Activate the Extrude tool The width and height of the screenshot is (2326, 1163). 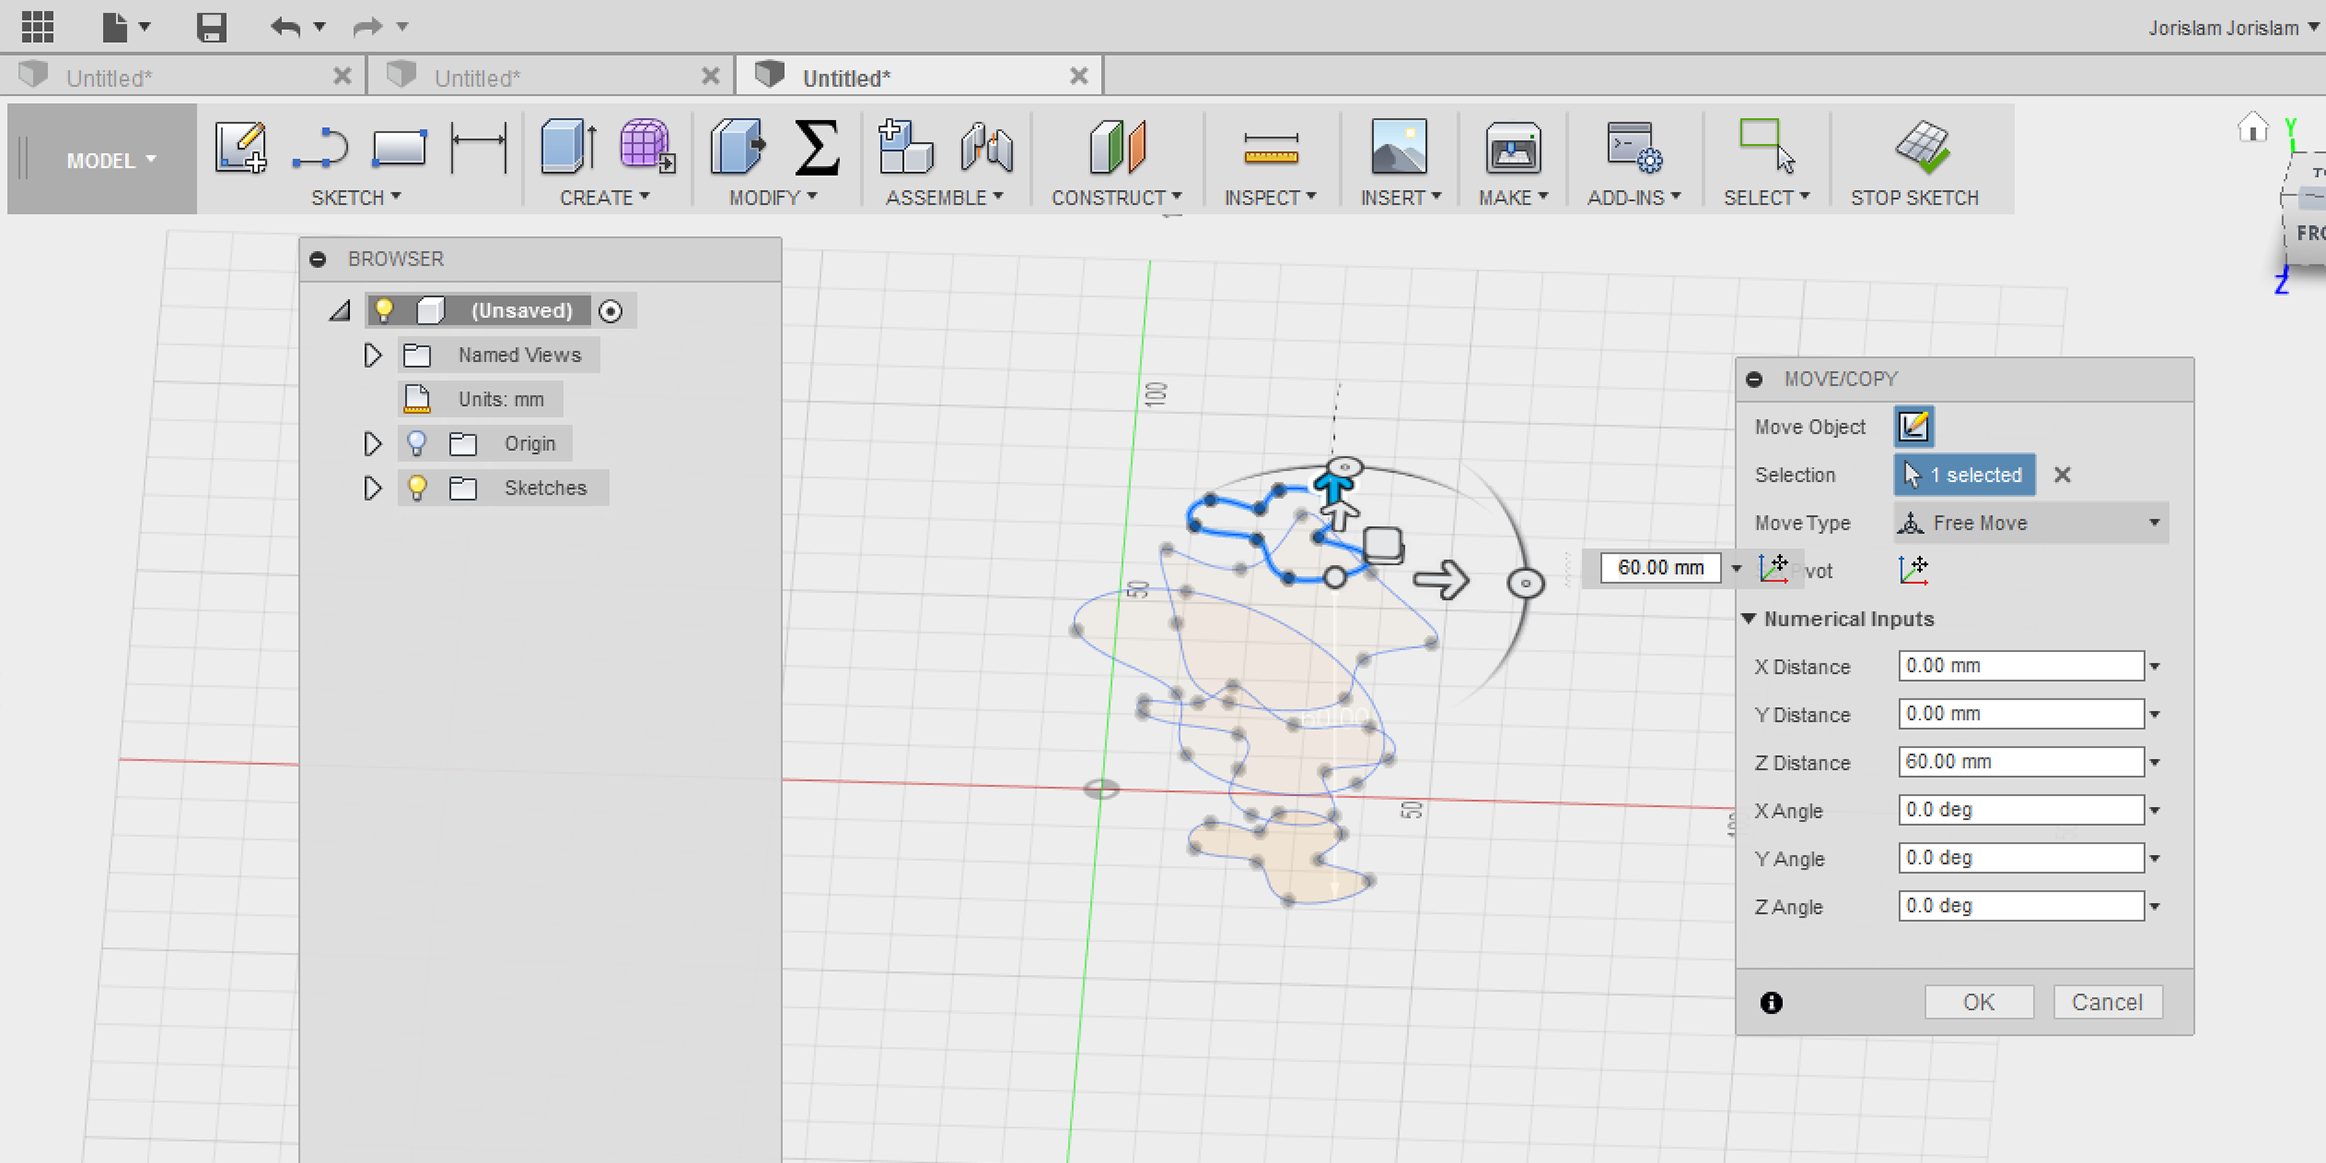(x=569, y=147)
